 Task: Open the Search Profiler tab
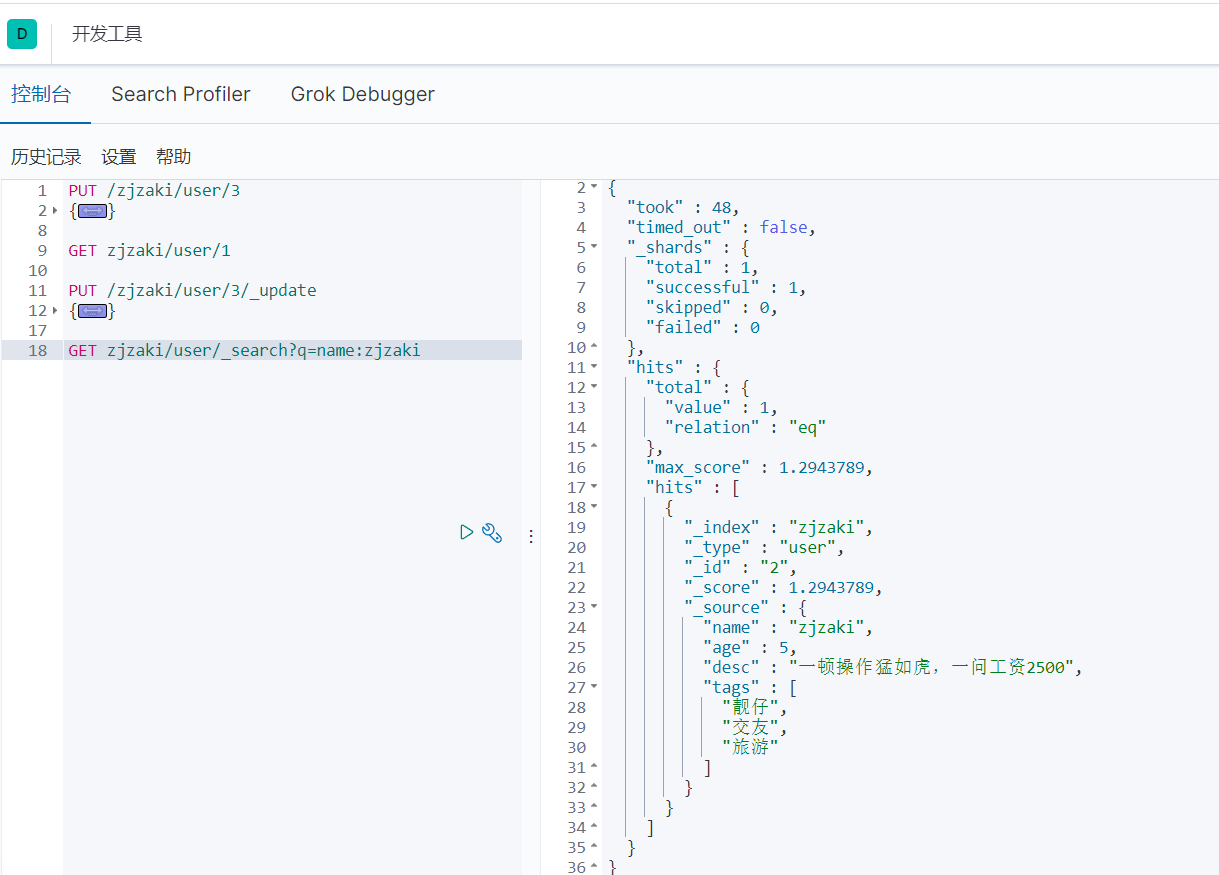click(181, 94)
